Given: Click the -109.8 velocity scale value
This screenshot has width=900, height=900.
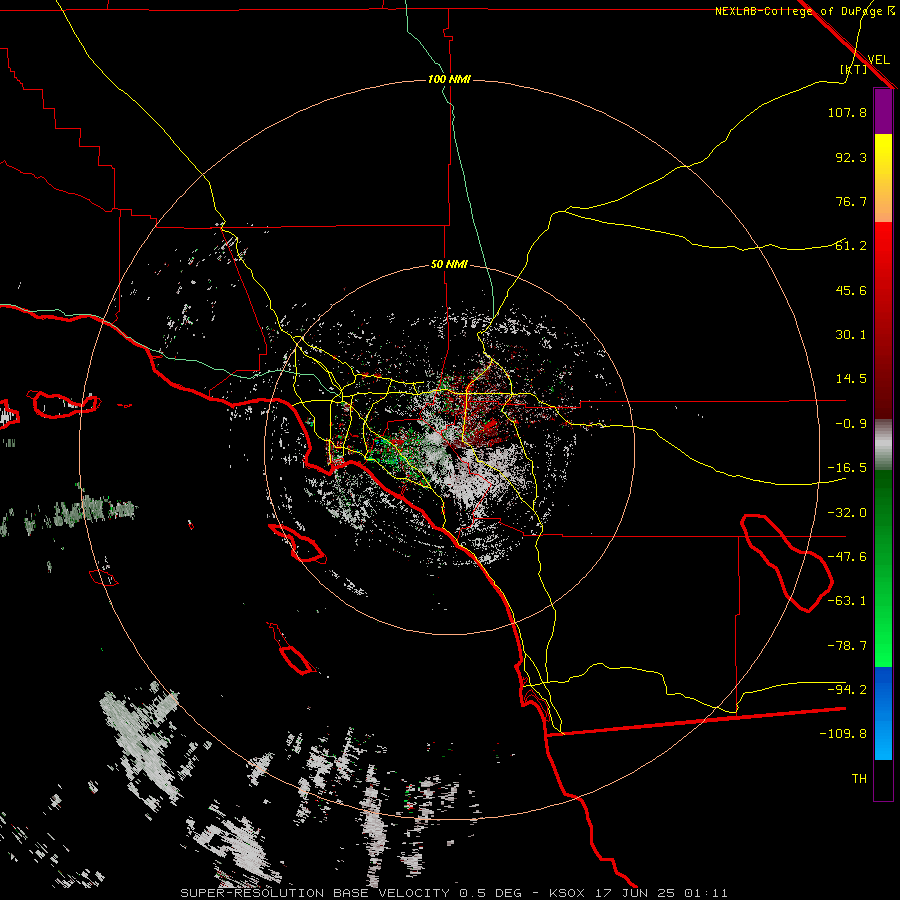Looking at the screenshot, I should 843,734.
